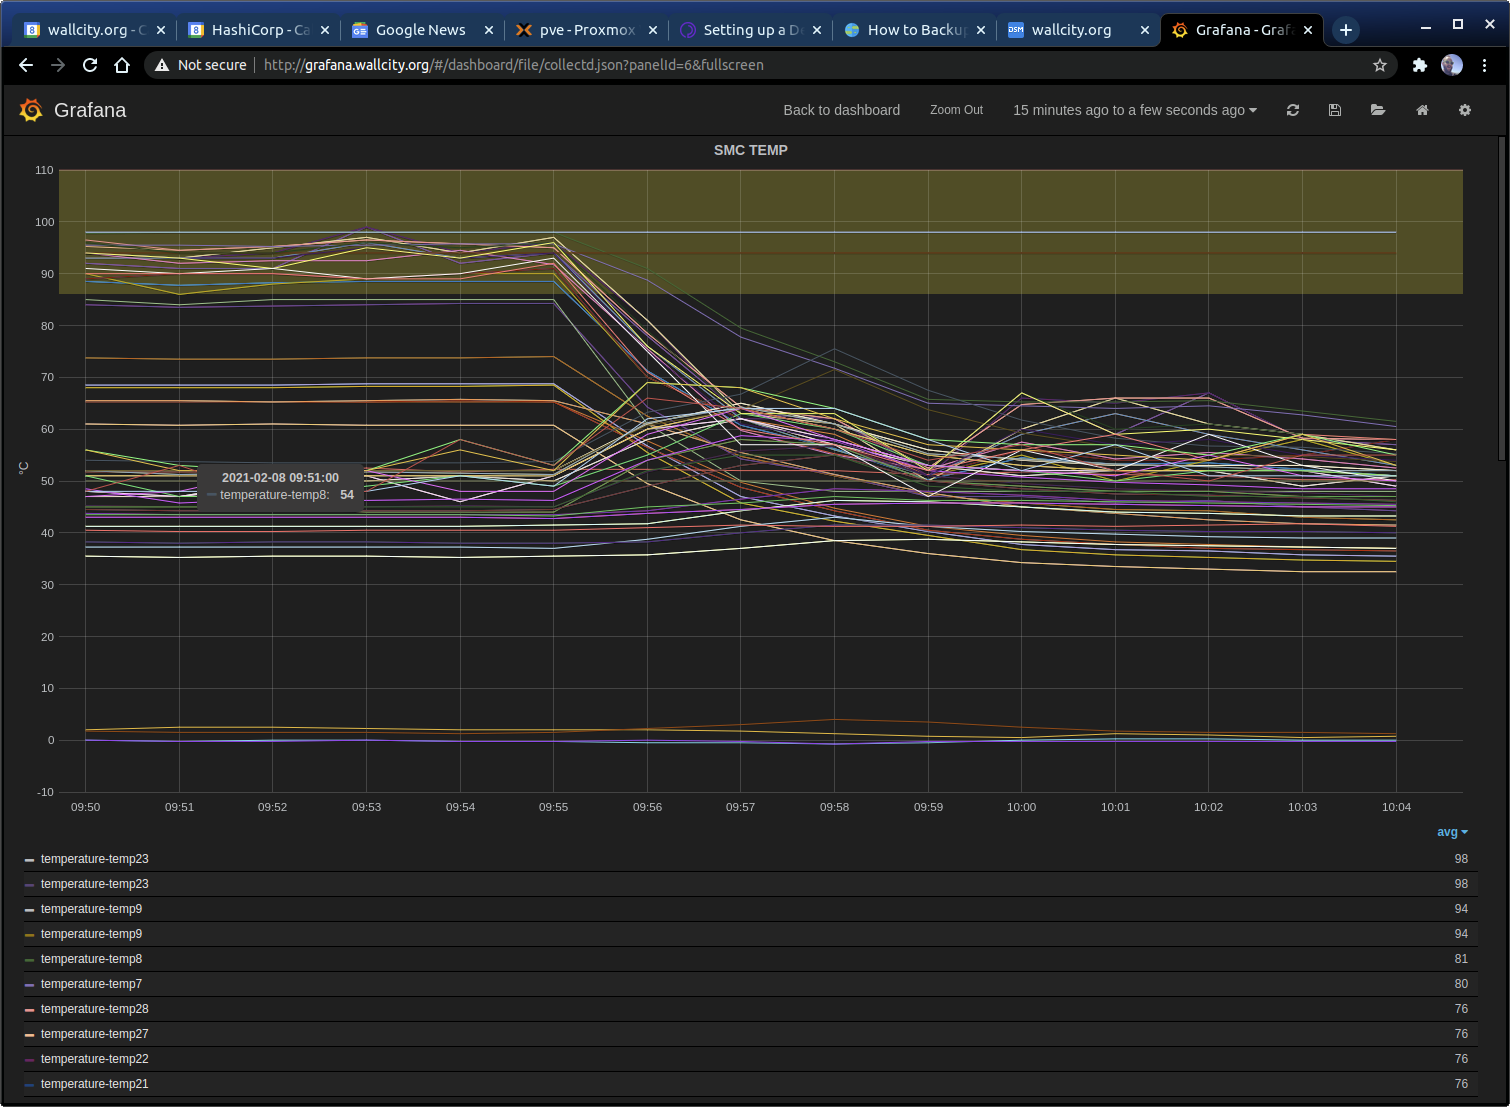Open the browser home page button
This screenshot has width=1510, height=1107.
click(x=122, y=65)
